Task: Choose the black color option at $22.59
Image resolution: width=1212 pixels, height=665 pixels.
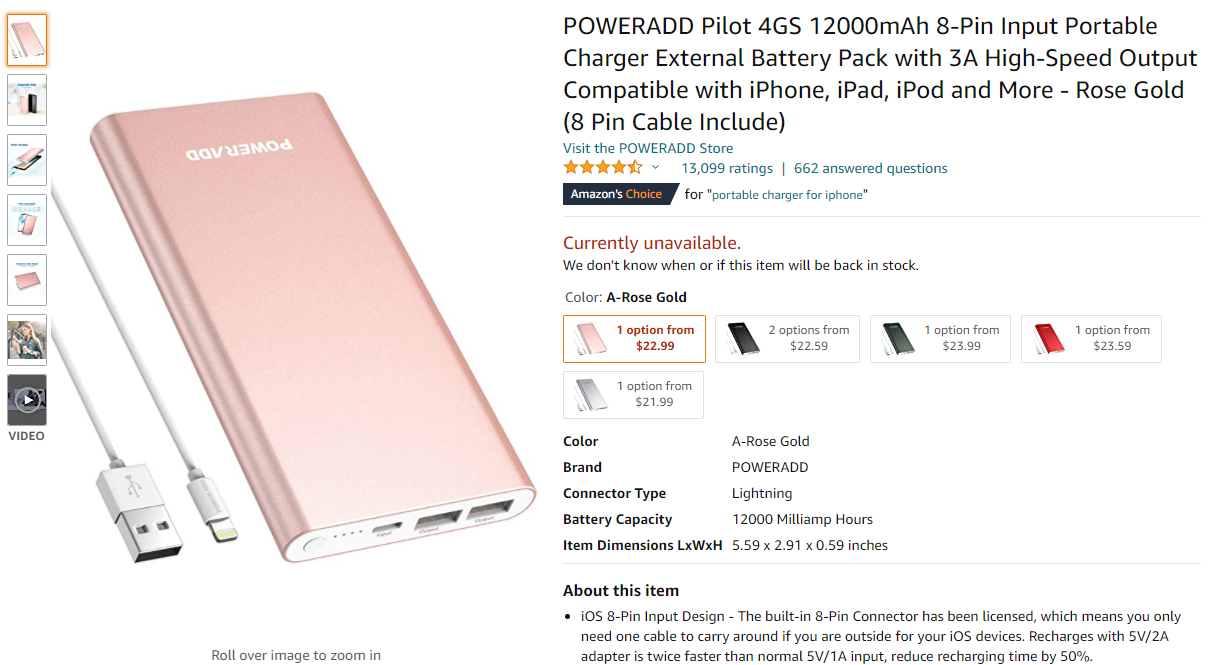Action: [787, 339]
